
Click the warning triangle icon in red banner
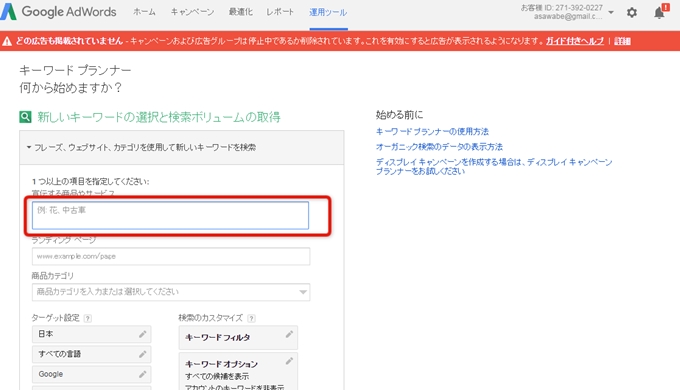tap(7, 41)
